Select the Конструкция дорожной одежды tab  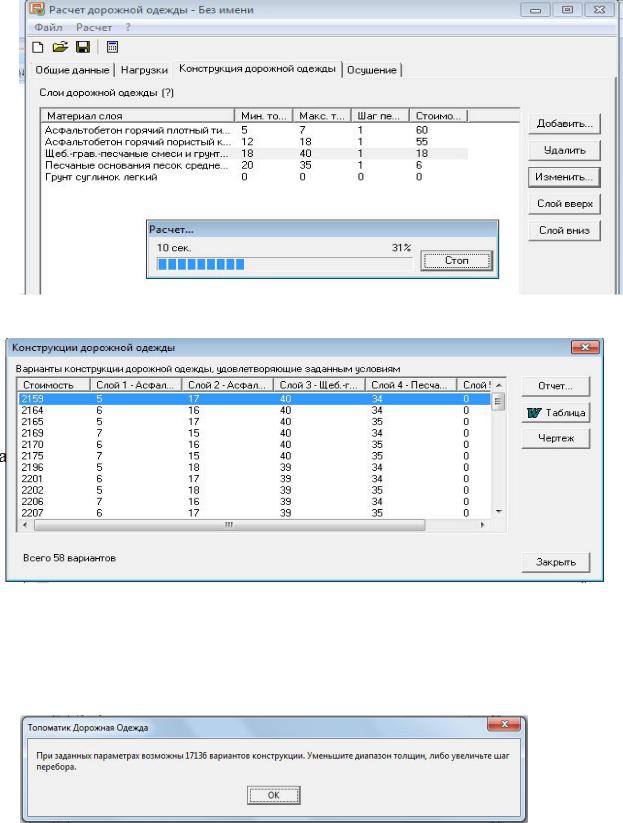tap(257, 69)
